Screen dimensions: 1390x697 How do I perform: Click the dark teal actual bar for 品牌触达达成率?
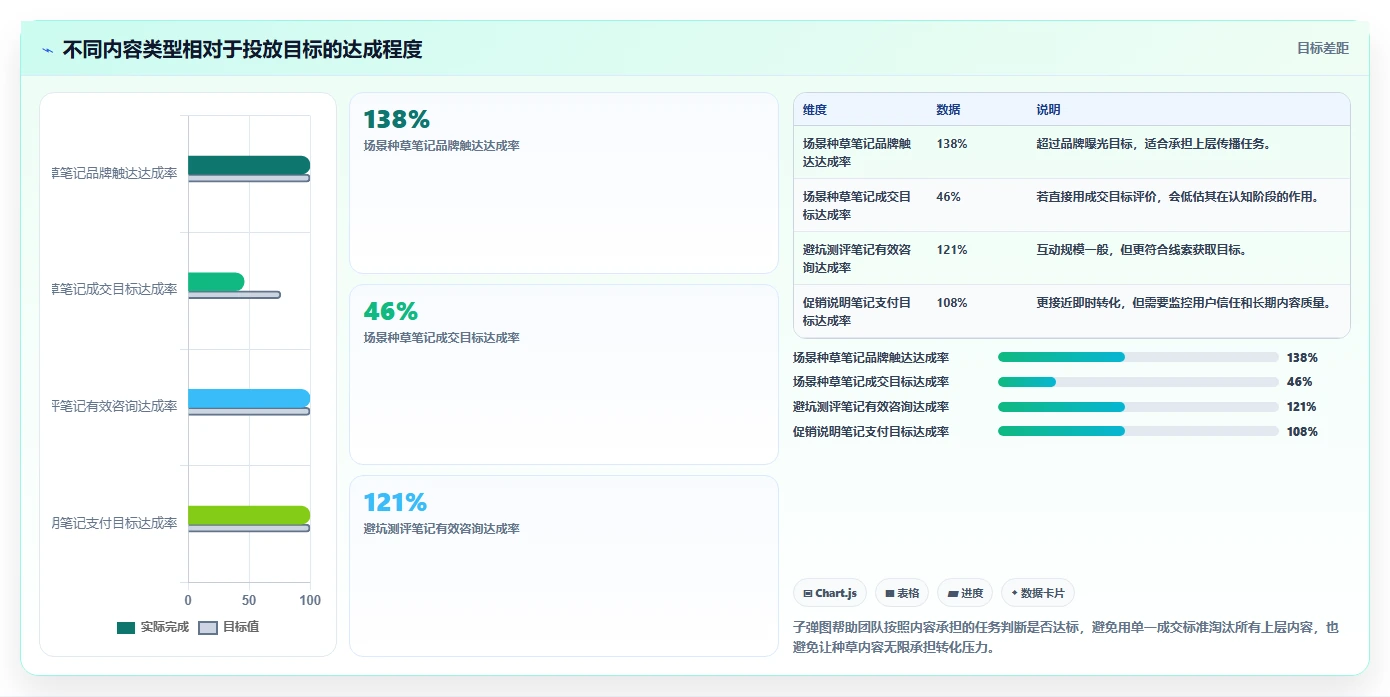[249, 165]
